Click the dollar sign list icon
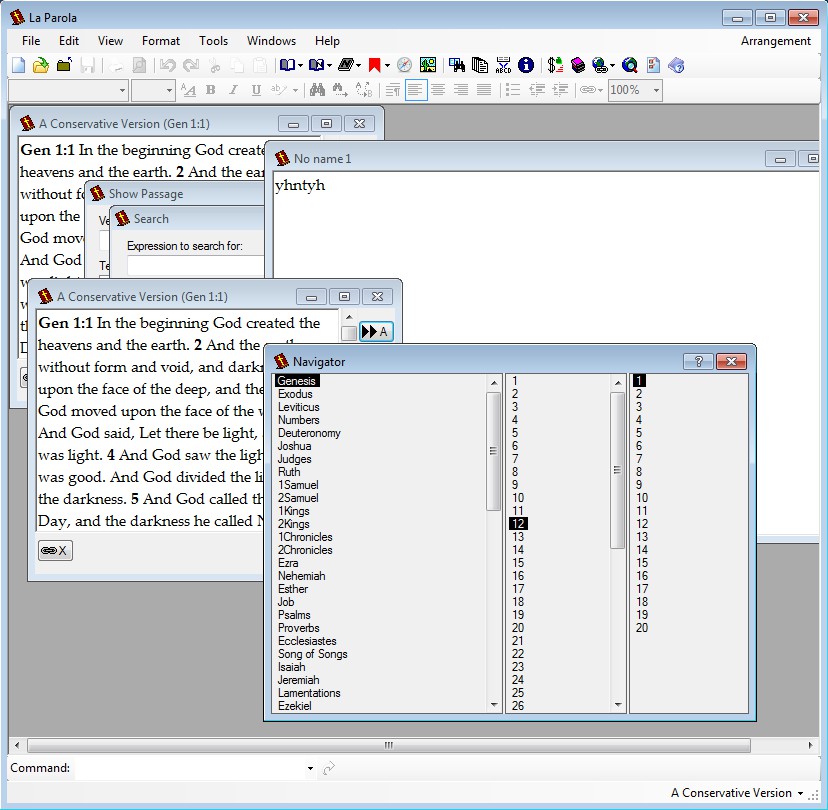828x810 pixels. click(x=555, y=65)
